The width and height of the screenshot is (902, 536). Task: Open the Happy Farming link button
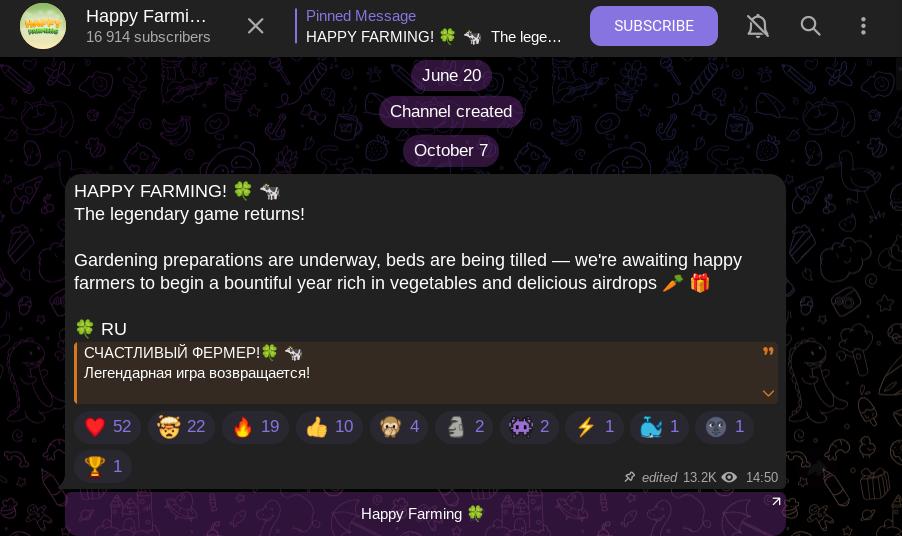click(425, 514)
